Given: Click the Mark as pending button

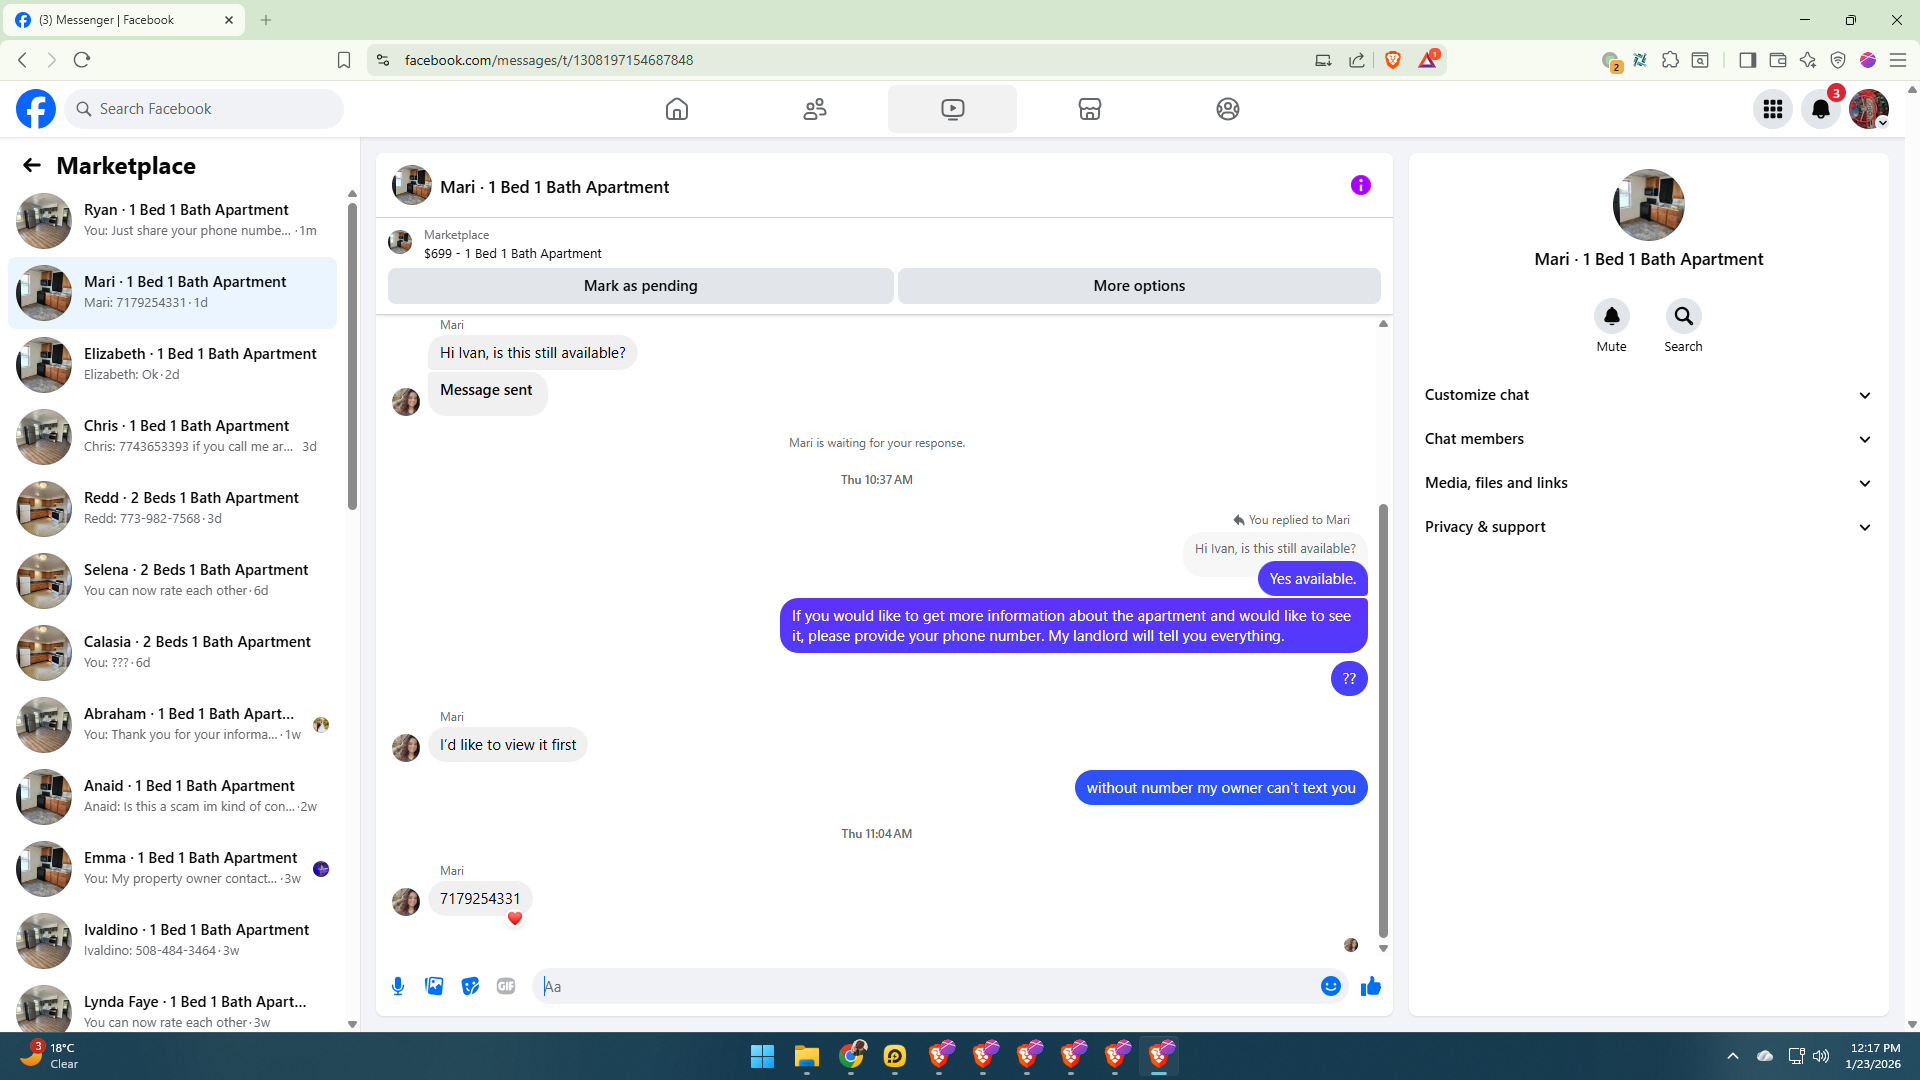Looking at the screenshot, I should coord(640,286).
